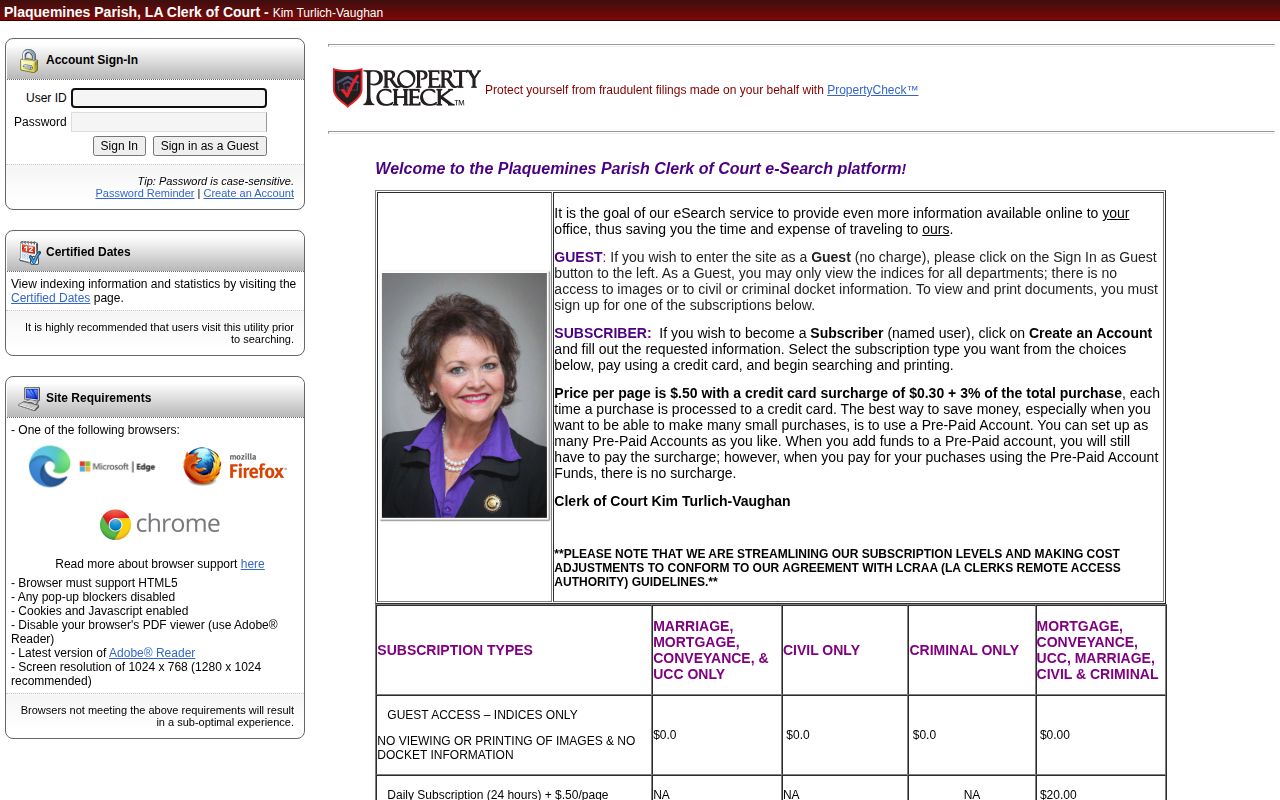Click the 'CRIMINAL ONLY' column header

[964, 650]
